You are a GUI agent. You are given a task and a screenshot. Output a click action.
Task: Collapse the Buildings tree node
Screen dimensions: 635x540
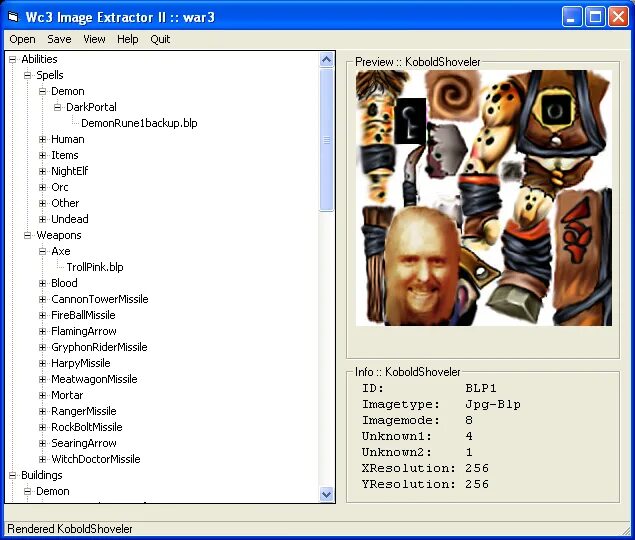click(x=13, y=476)
